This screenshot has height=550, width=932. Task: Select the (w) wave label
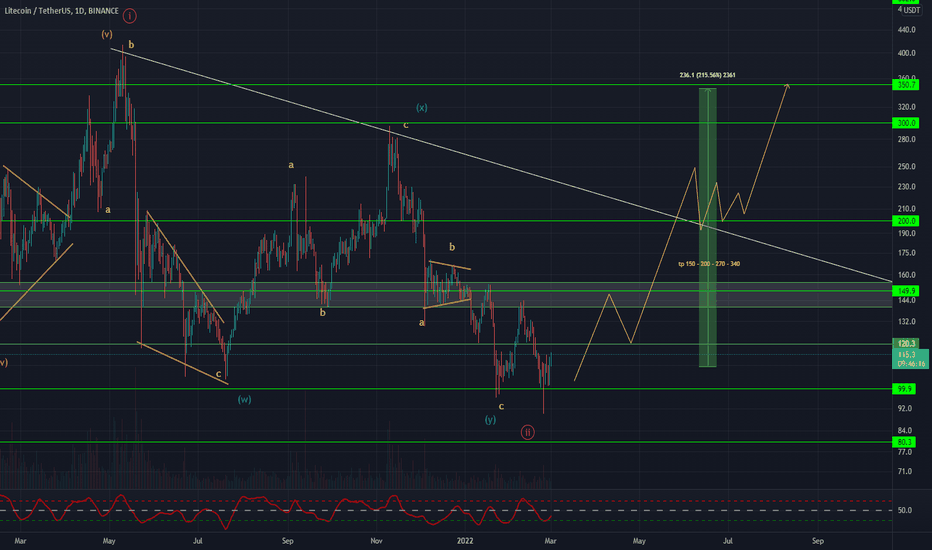(x=244, y=400)
